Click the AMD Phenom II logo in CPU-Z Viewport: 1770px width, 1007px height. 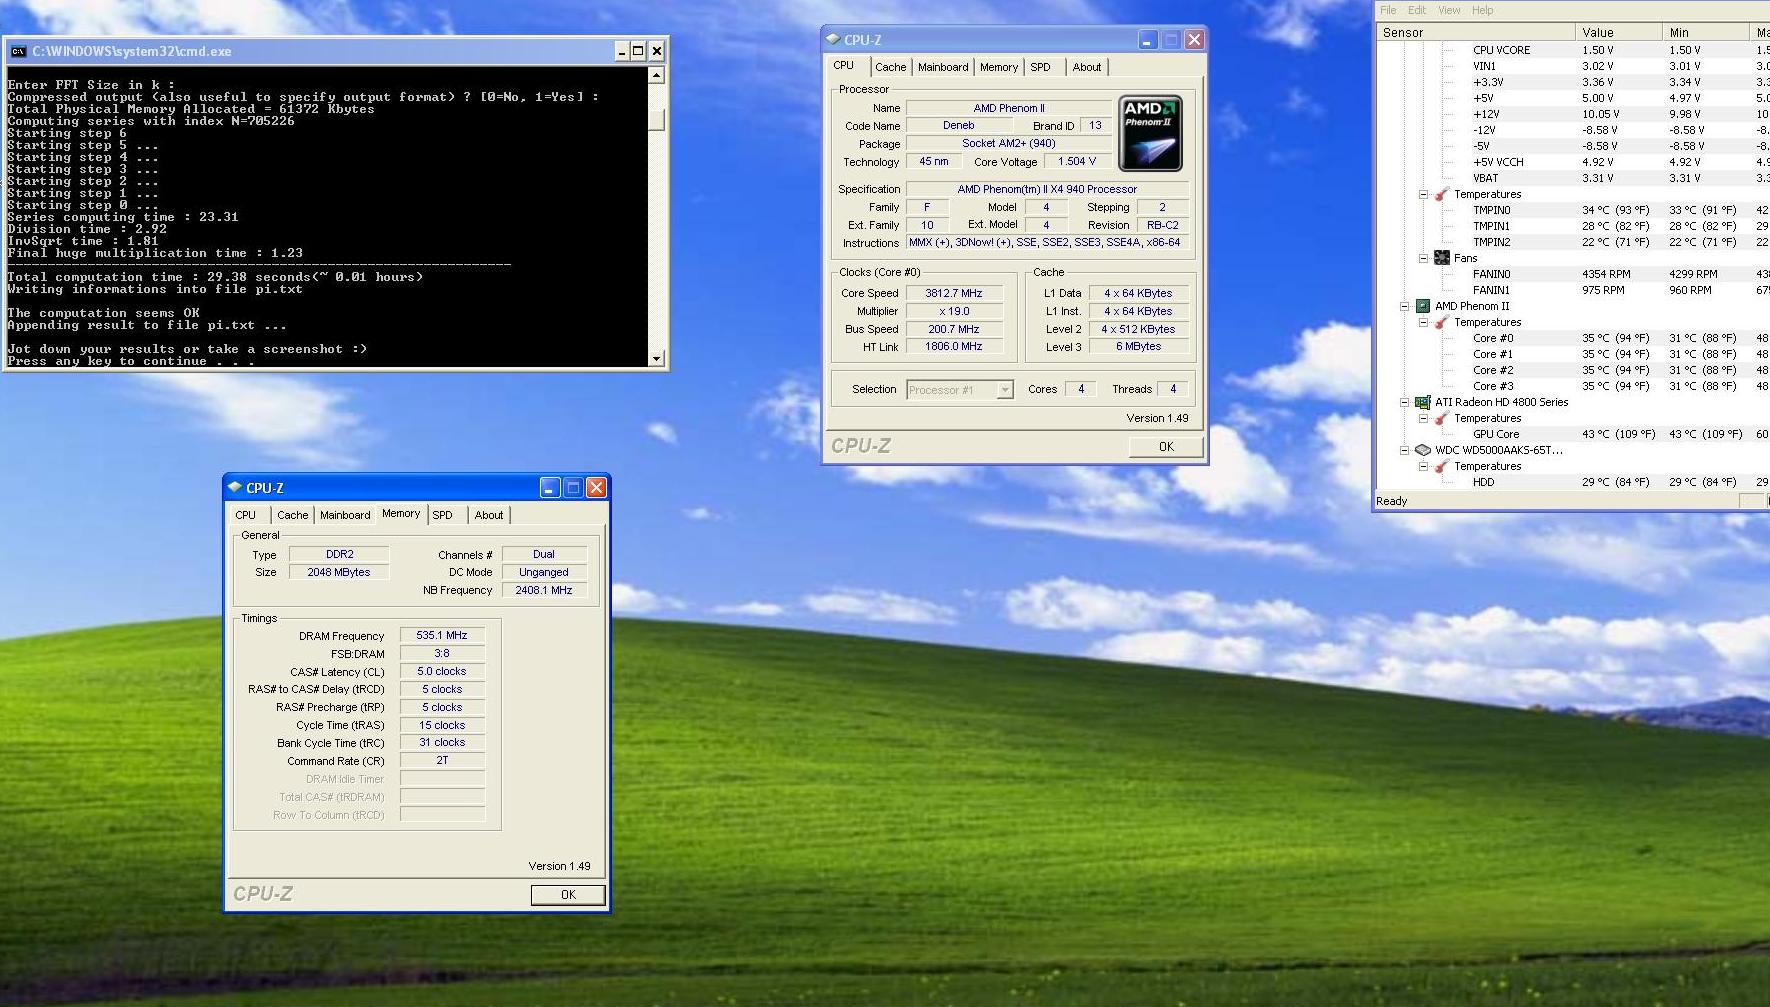(x=1150, y=133)
